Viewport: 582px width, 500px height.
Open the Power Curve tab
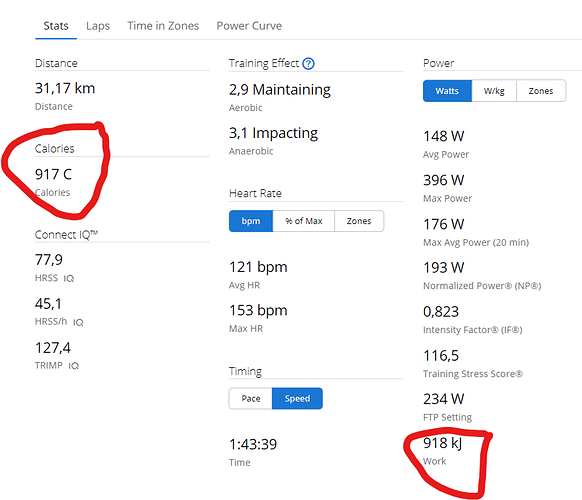coord(249,26)
